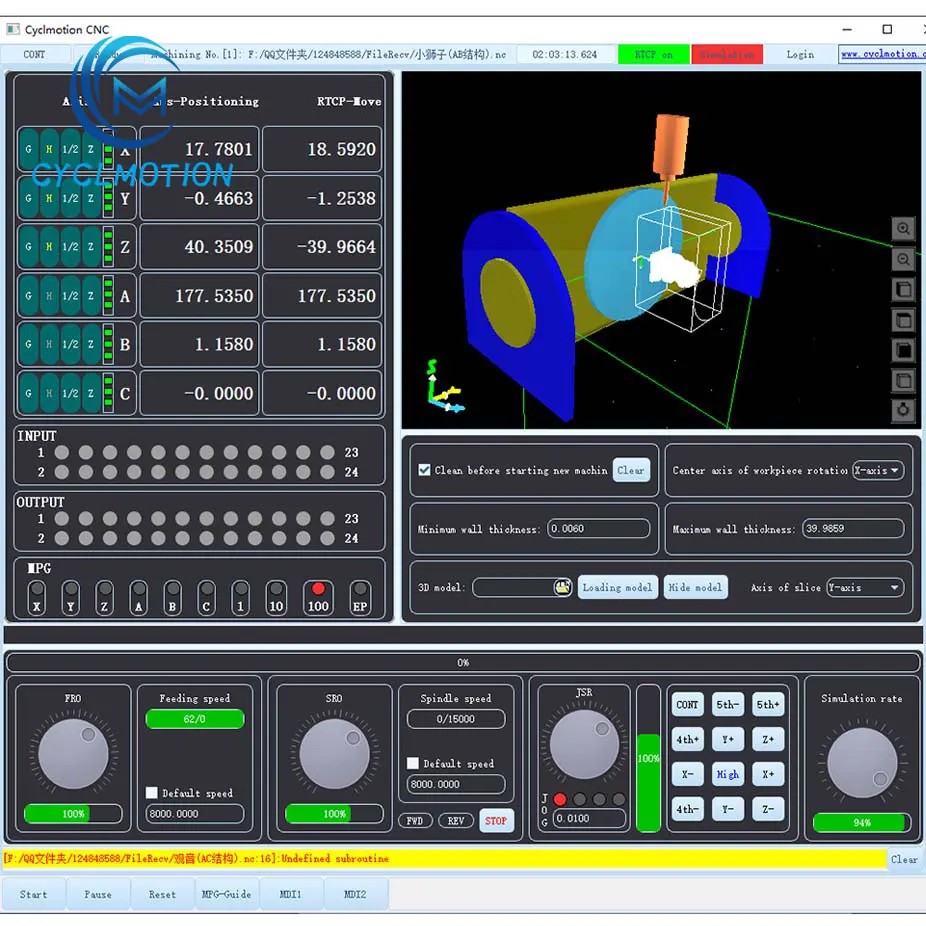The width and height of the screenshot is (926, 926).
Task: Toggle MPG Y axis selector
Action: pos(71,598)
